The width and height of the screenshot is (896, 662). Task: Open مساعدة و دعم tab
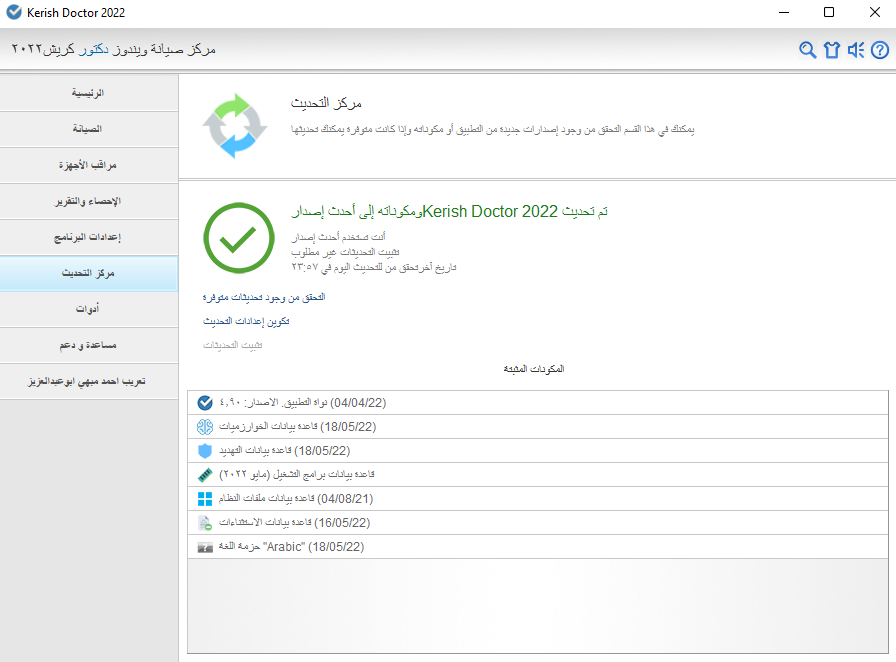(x=89, y=345)
